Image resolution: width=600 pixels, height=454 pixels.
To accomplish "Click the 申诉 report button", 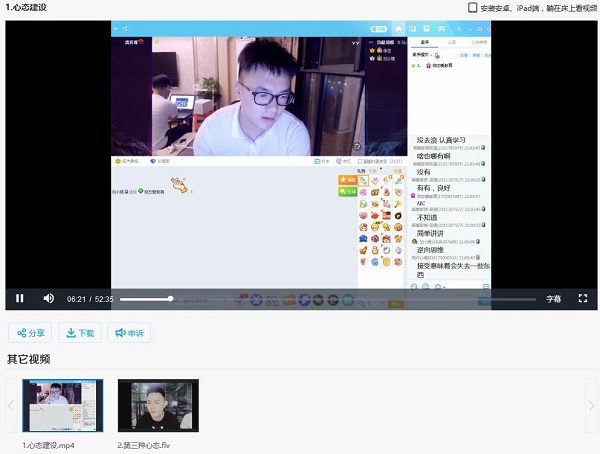I will [129, 333].
